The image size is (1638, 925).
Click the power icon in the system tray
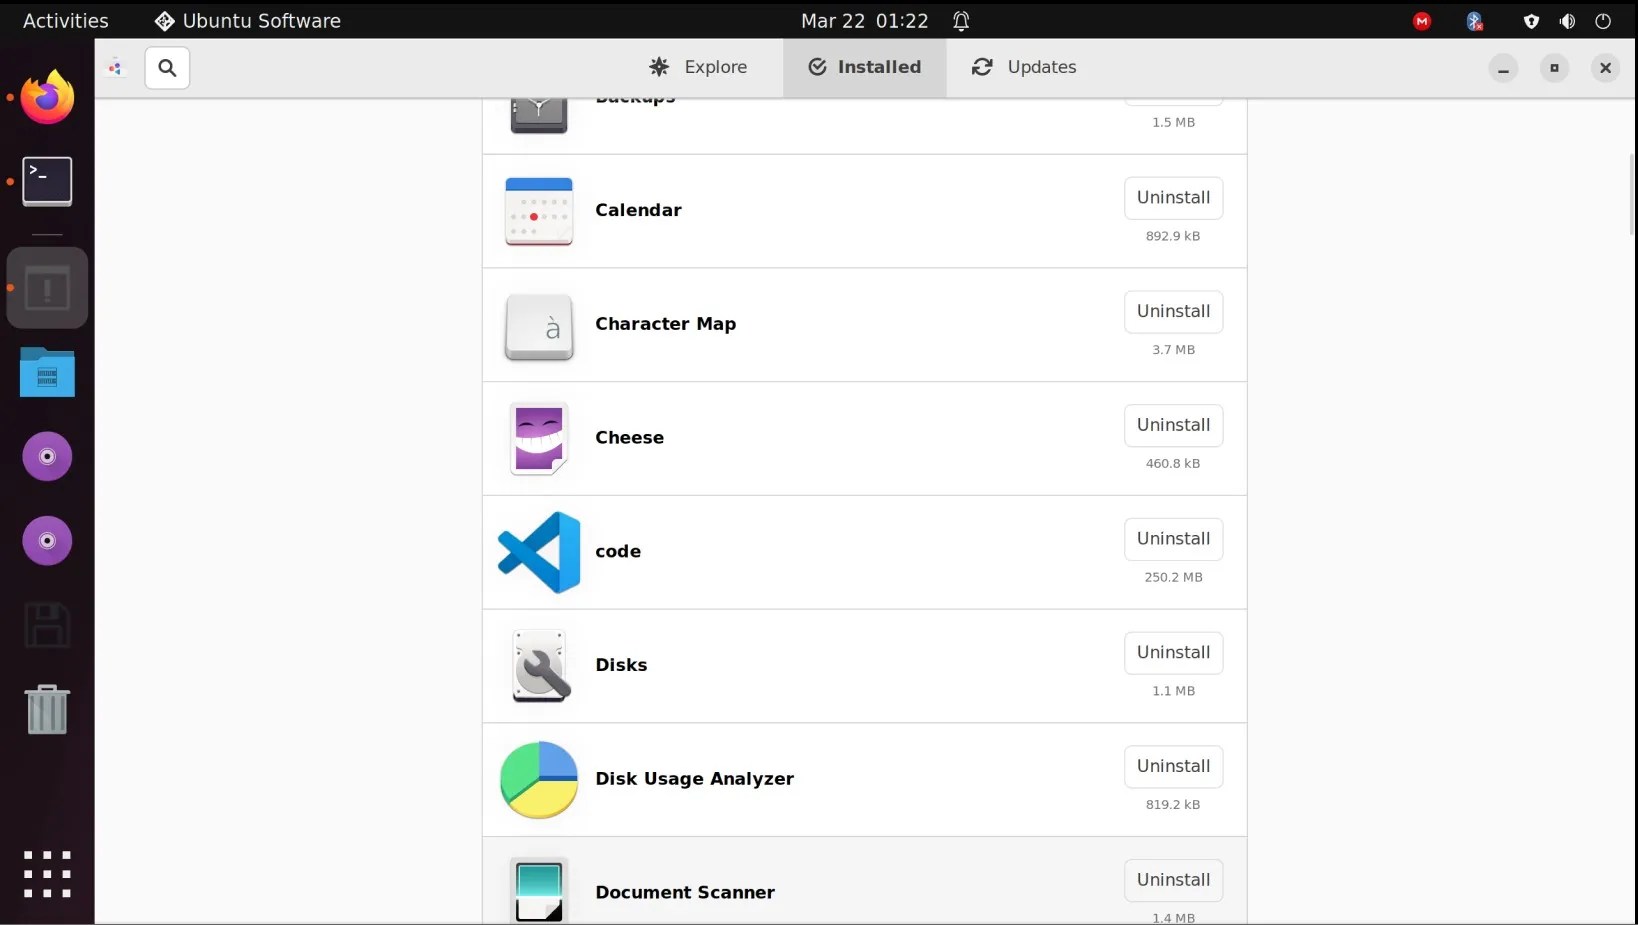(x=1603, y=21)
